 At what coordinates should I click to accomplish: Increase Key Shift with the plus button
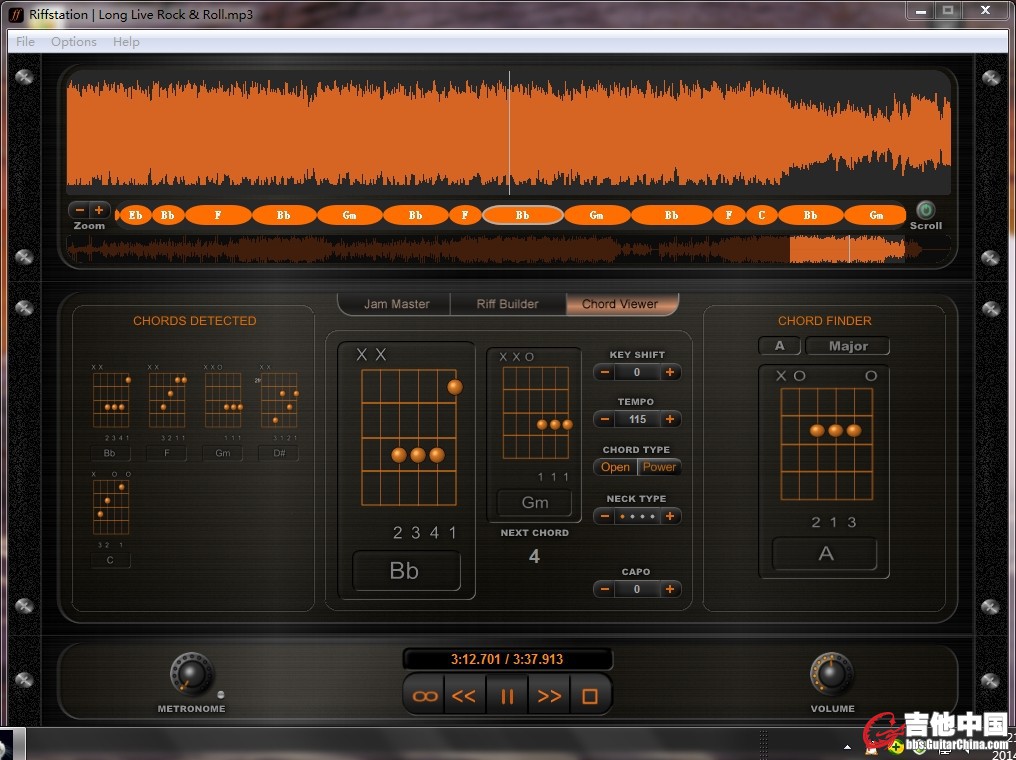click(670, 372)
